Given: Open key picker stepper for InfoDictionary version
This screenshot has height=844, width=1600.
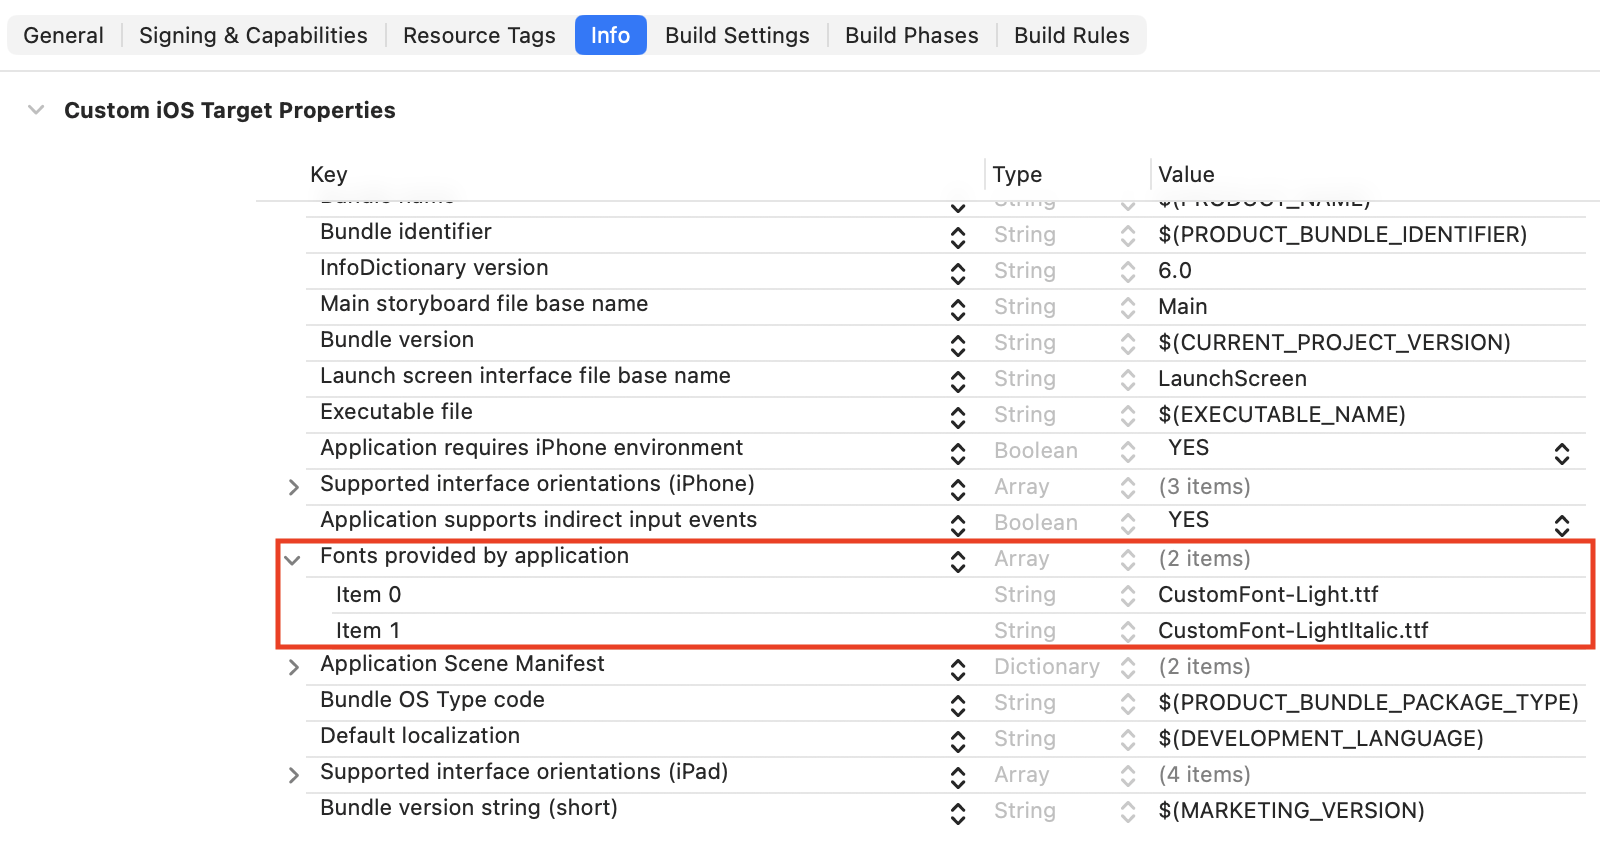Looking at the screenshot, I should pos(958,273).
